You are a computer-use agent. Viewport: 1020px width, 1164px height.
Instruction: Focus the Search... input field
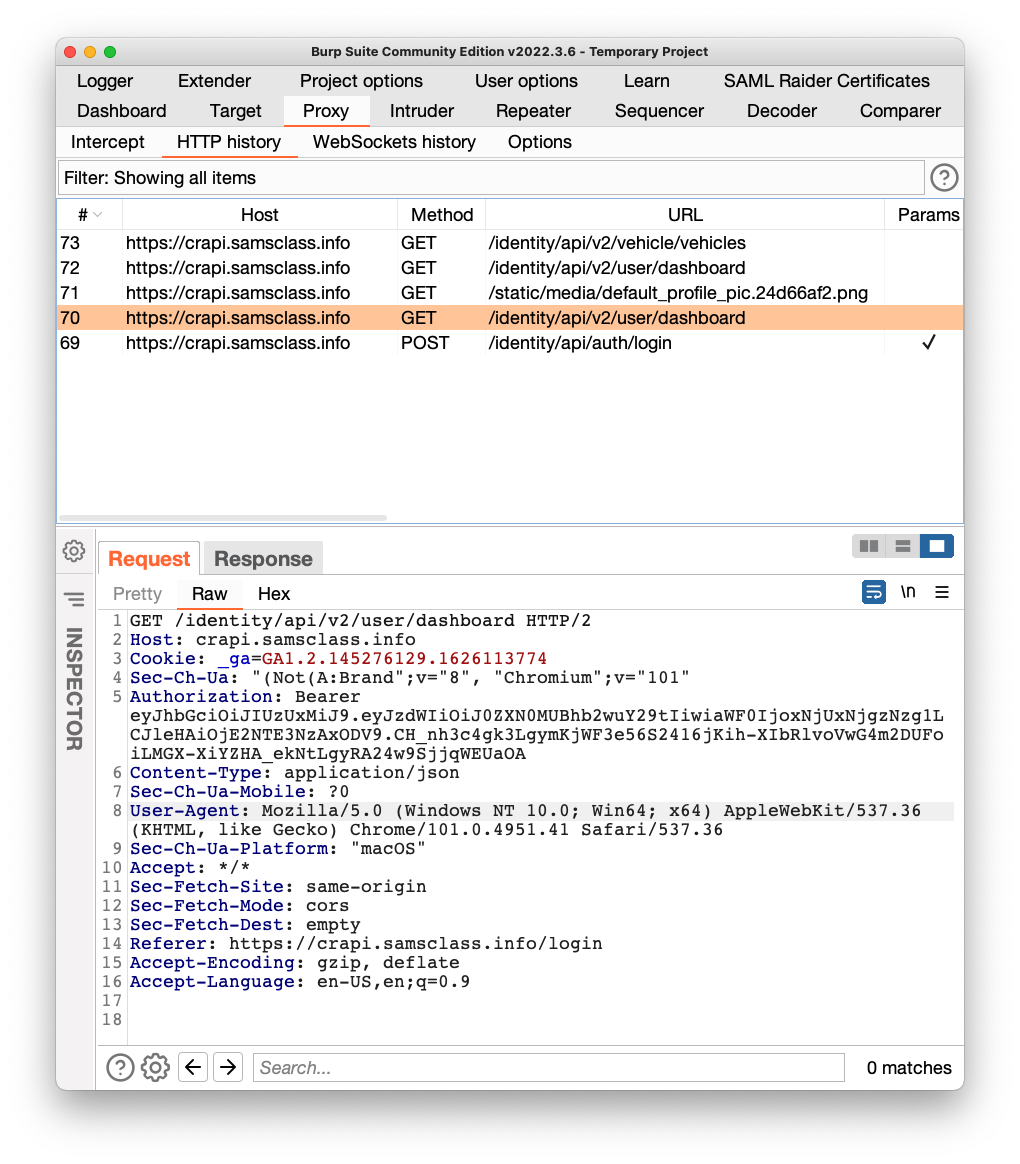[549, 1067]
